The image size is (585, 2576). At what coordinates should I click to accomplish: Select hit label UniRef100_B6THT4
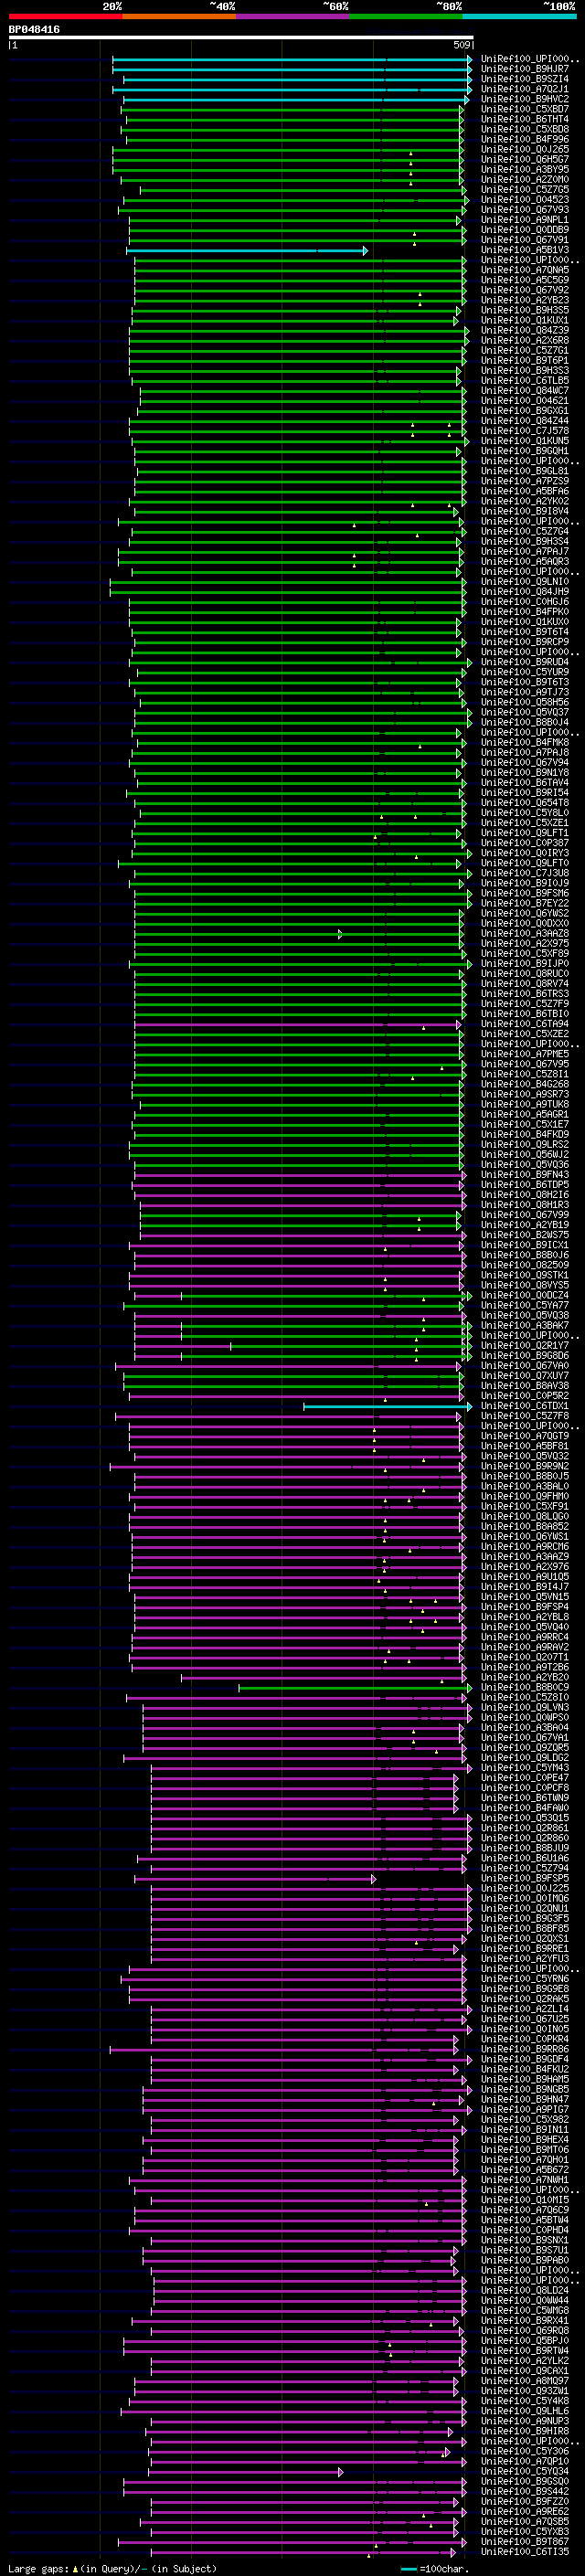pos(525,119)
